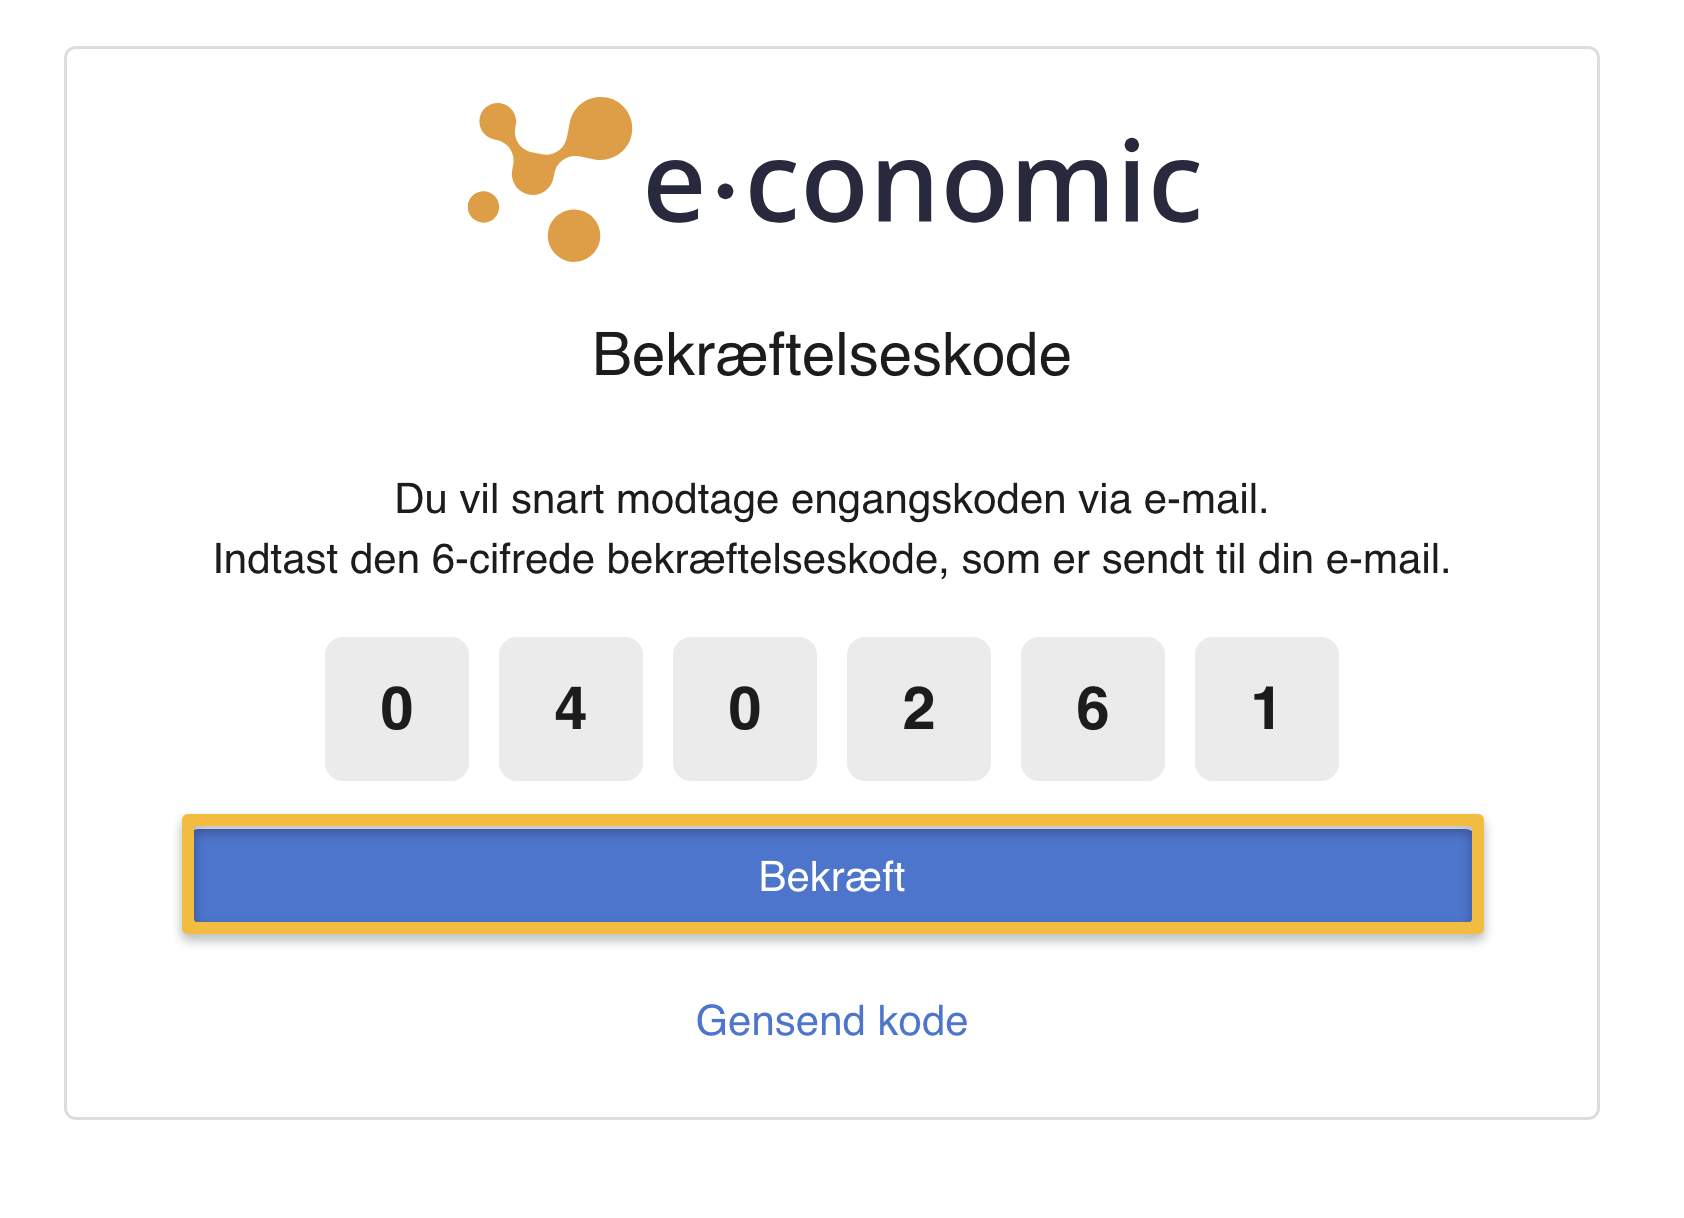Focus the first code field showing 0

point(397,709)
